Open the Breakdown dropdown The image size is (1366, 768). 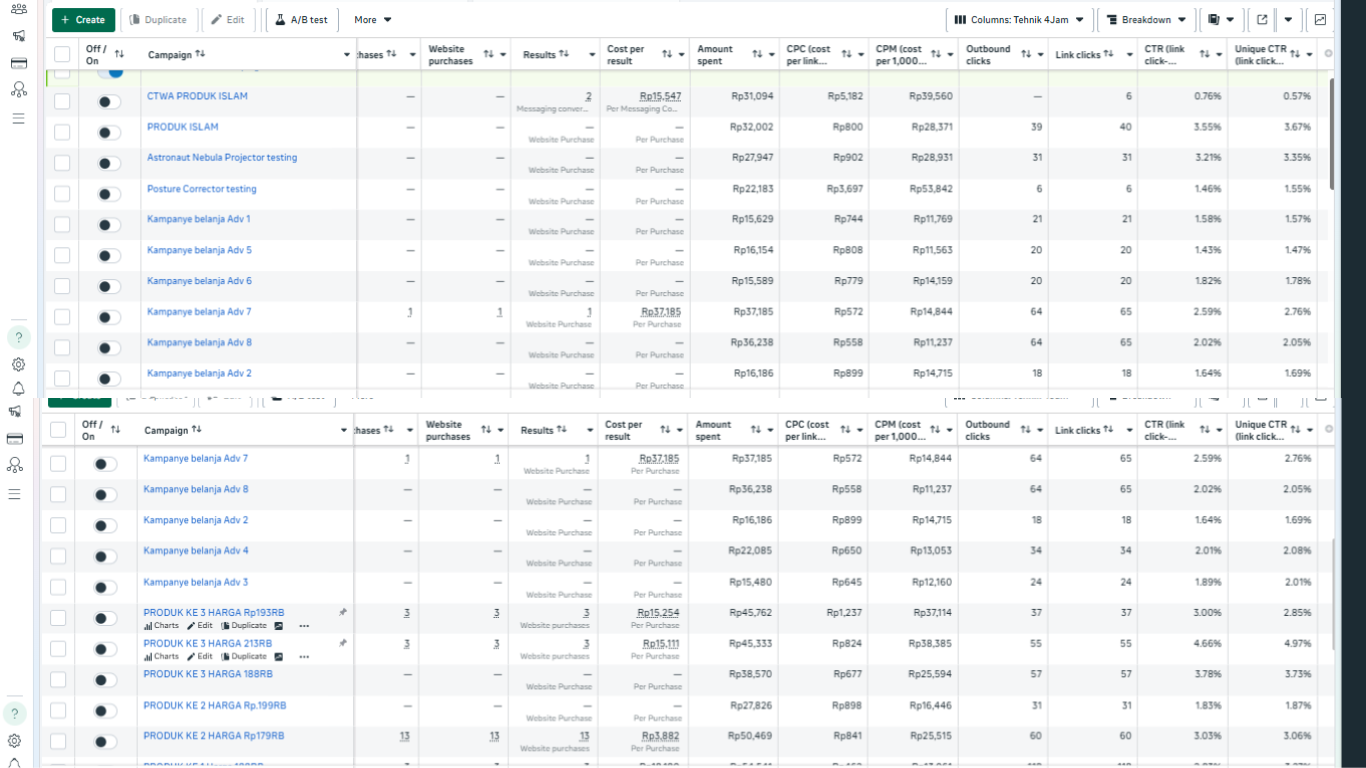click(x=1145, y=19)
